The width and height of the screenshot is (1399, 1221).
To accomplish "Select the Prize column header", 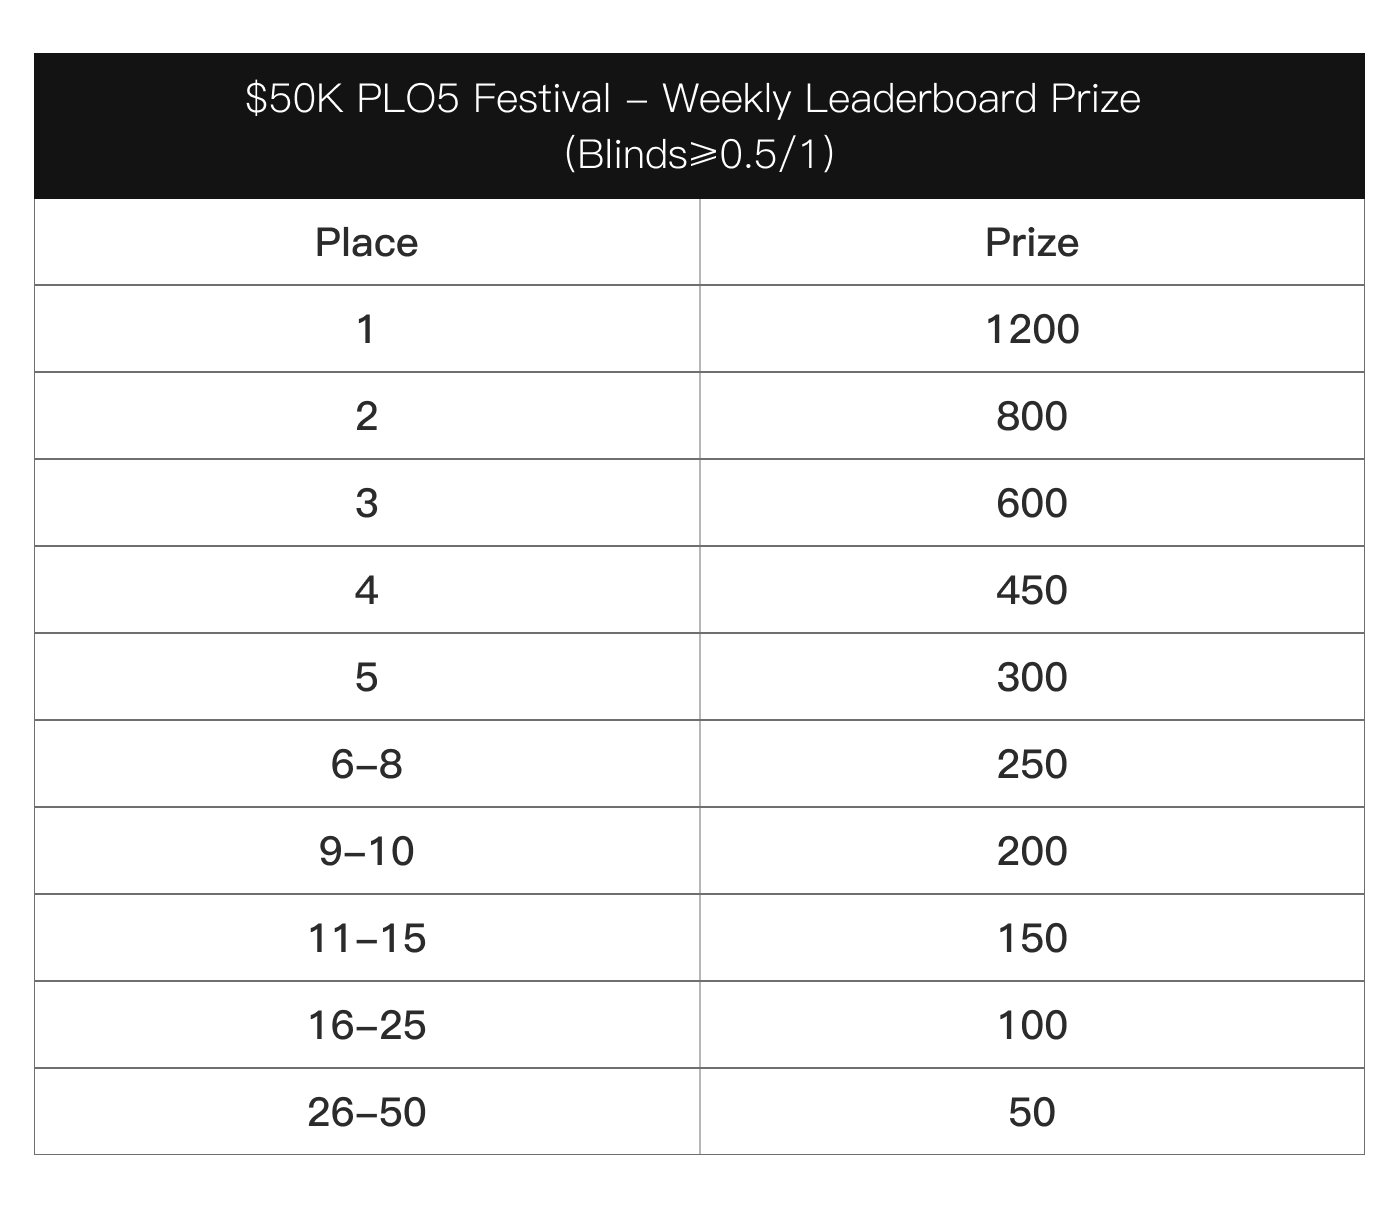I will (x=1032, y=242).
